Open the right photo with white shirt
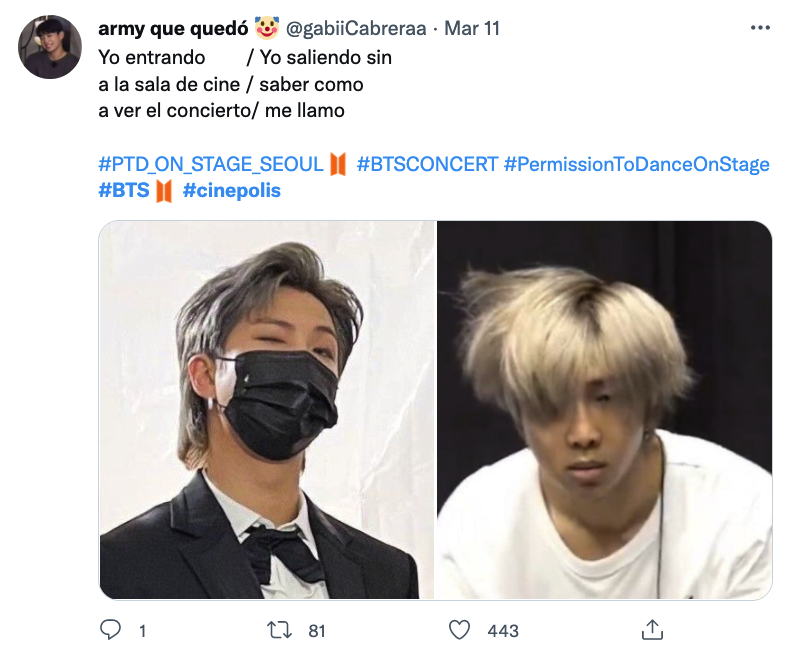 point(605,410)
